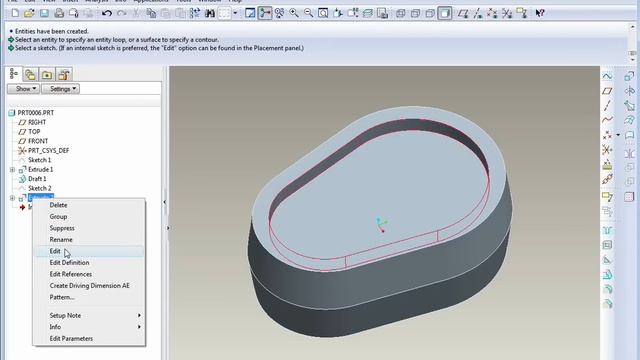640x360 pixels.
Task: Switch to the Favorites tab
Action: pos(47,75)
